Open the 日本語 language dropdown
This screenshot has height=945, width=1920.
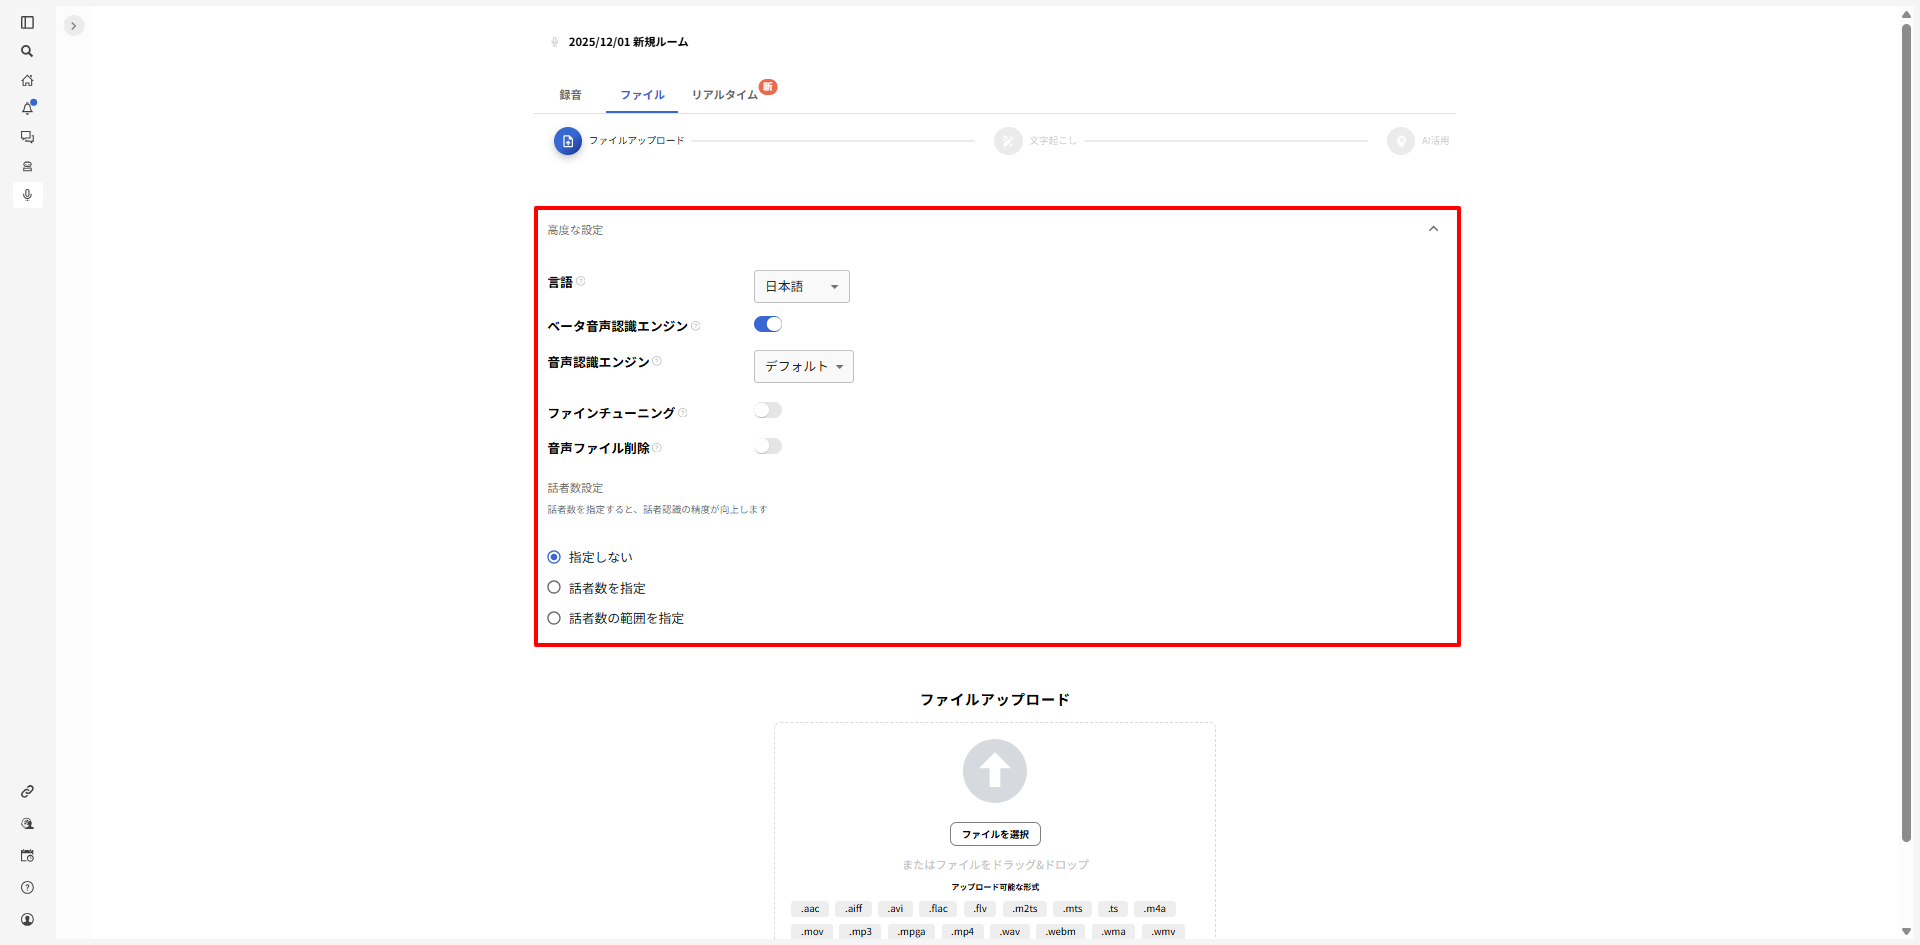pos(801,287)
